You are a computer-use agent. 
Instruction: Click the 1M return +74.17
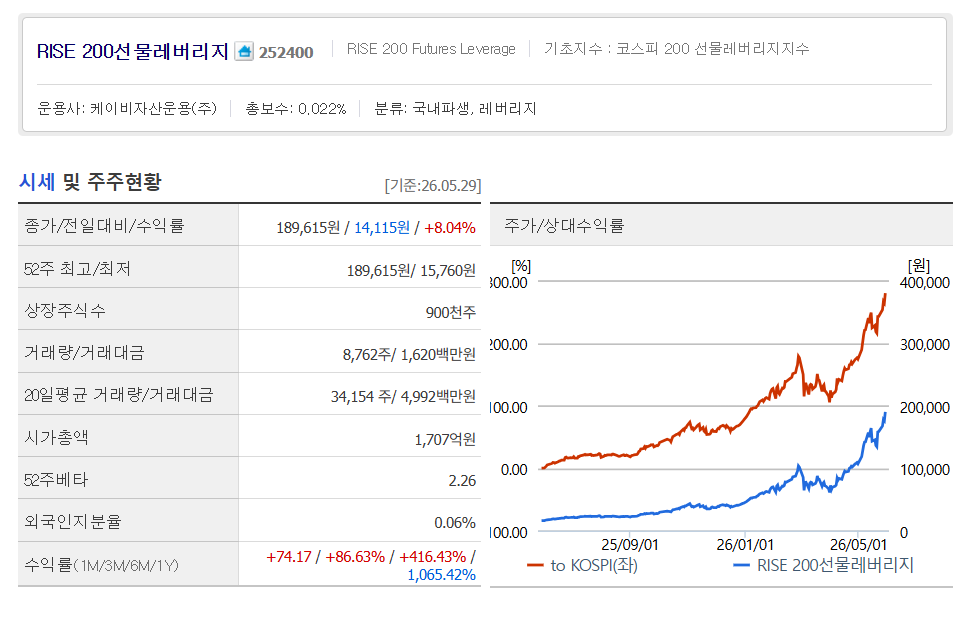[289, 557]
